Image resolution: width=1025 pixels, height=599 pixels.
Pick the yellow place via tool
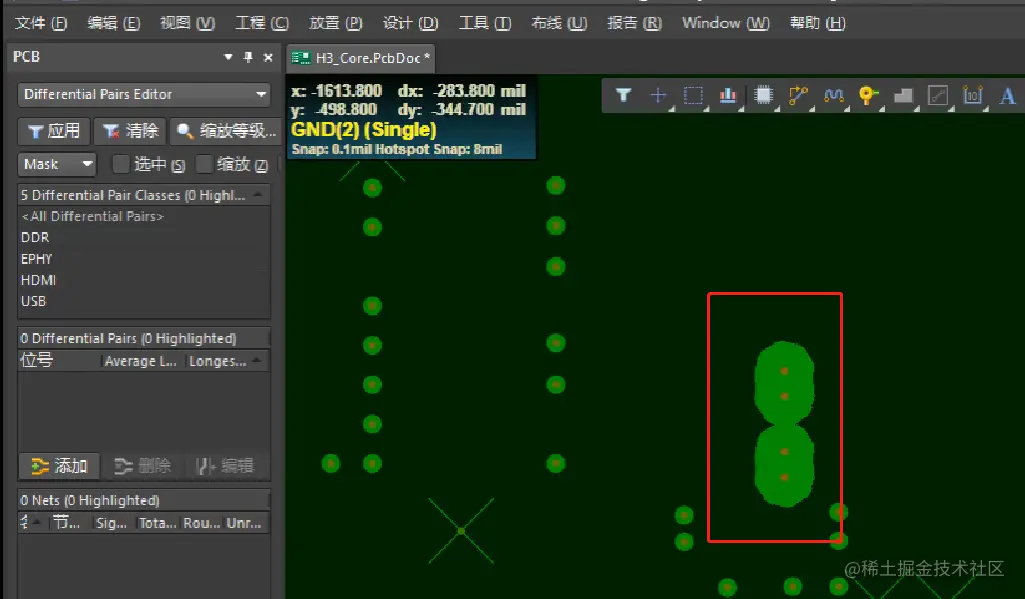[868, 95]
